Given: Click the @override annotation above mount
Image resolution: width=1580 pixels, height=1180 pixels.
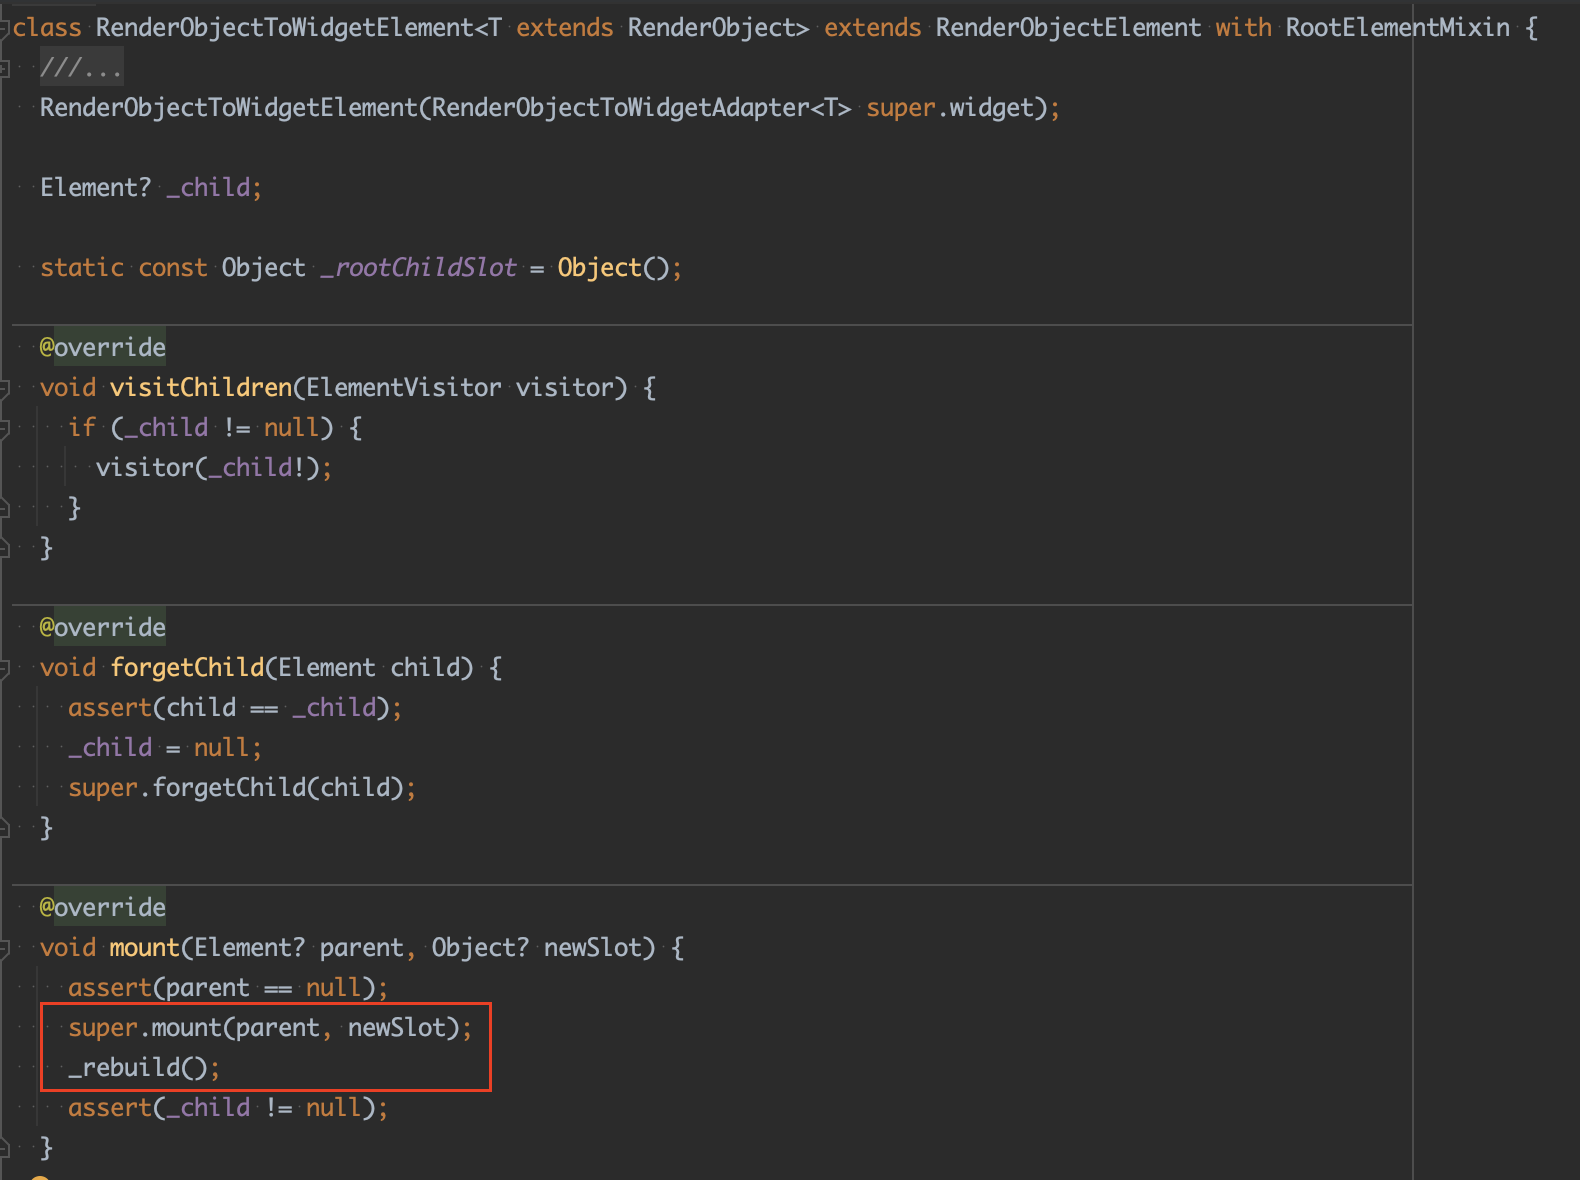Looking at the screenshot, I should tap(103, 907).
